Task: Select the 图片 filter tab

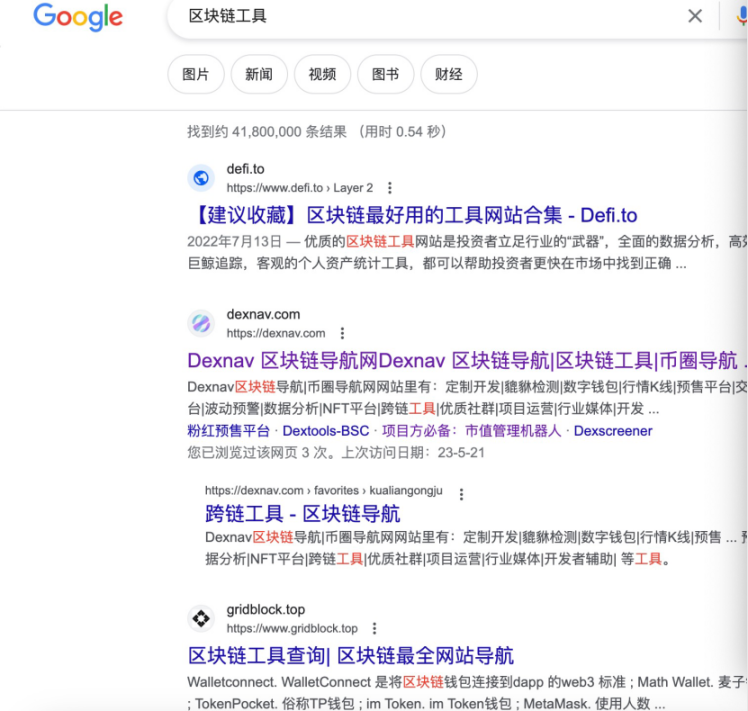Action: (196, 74)
